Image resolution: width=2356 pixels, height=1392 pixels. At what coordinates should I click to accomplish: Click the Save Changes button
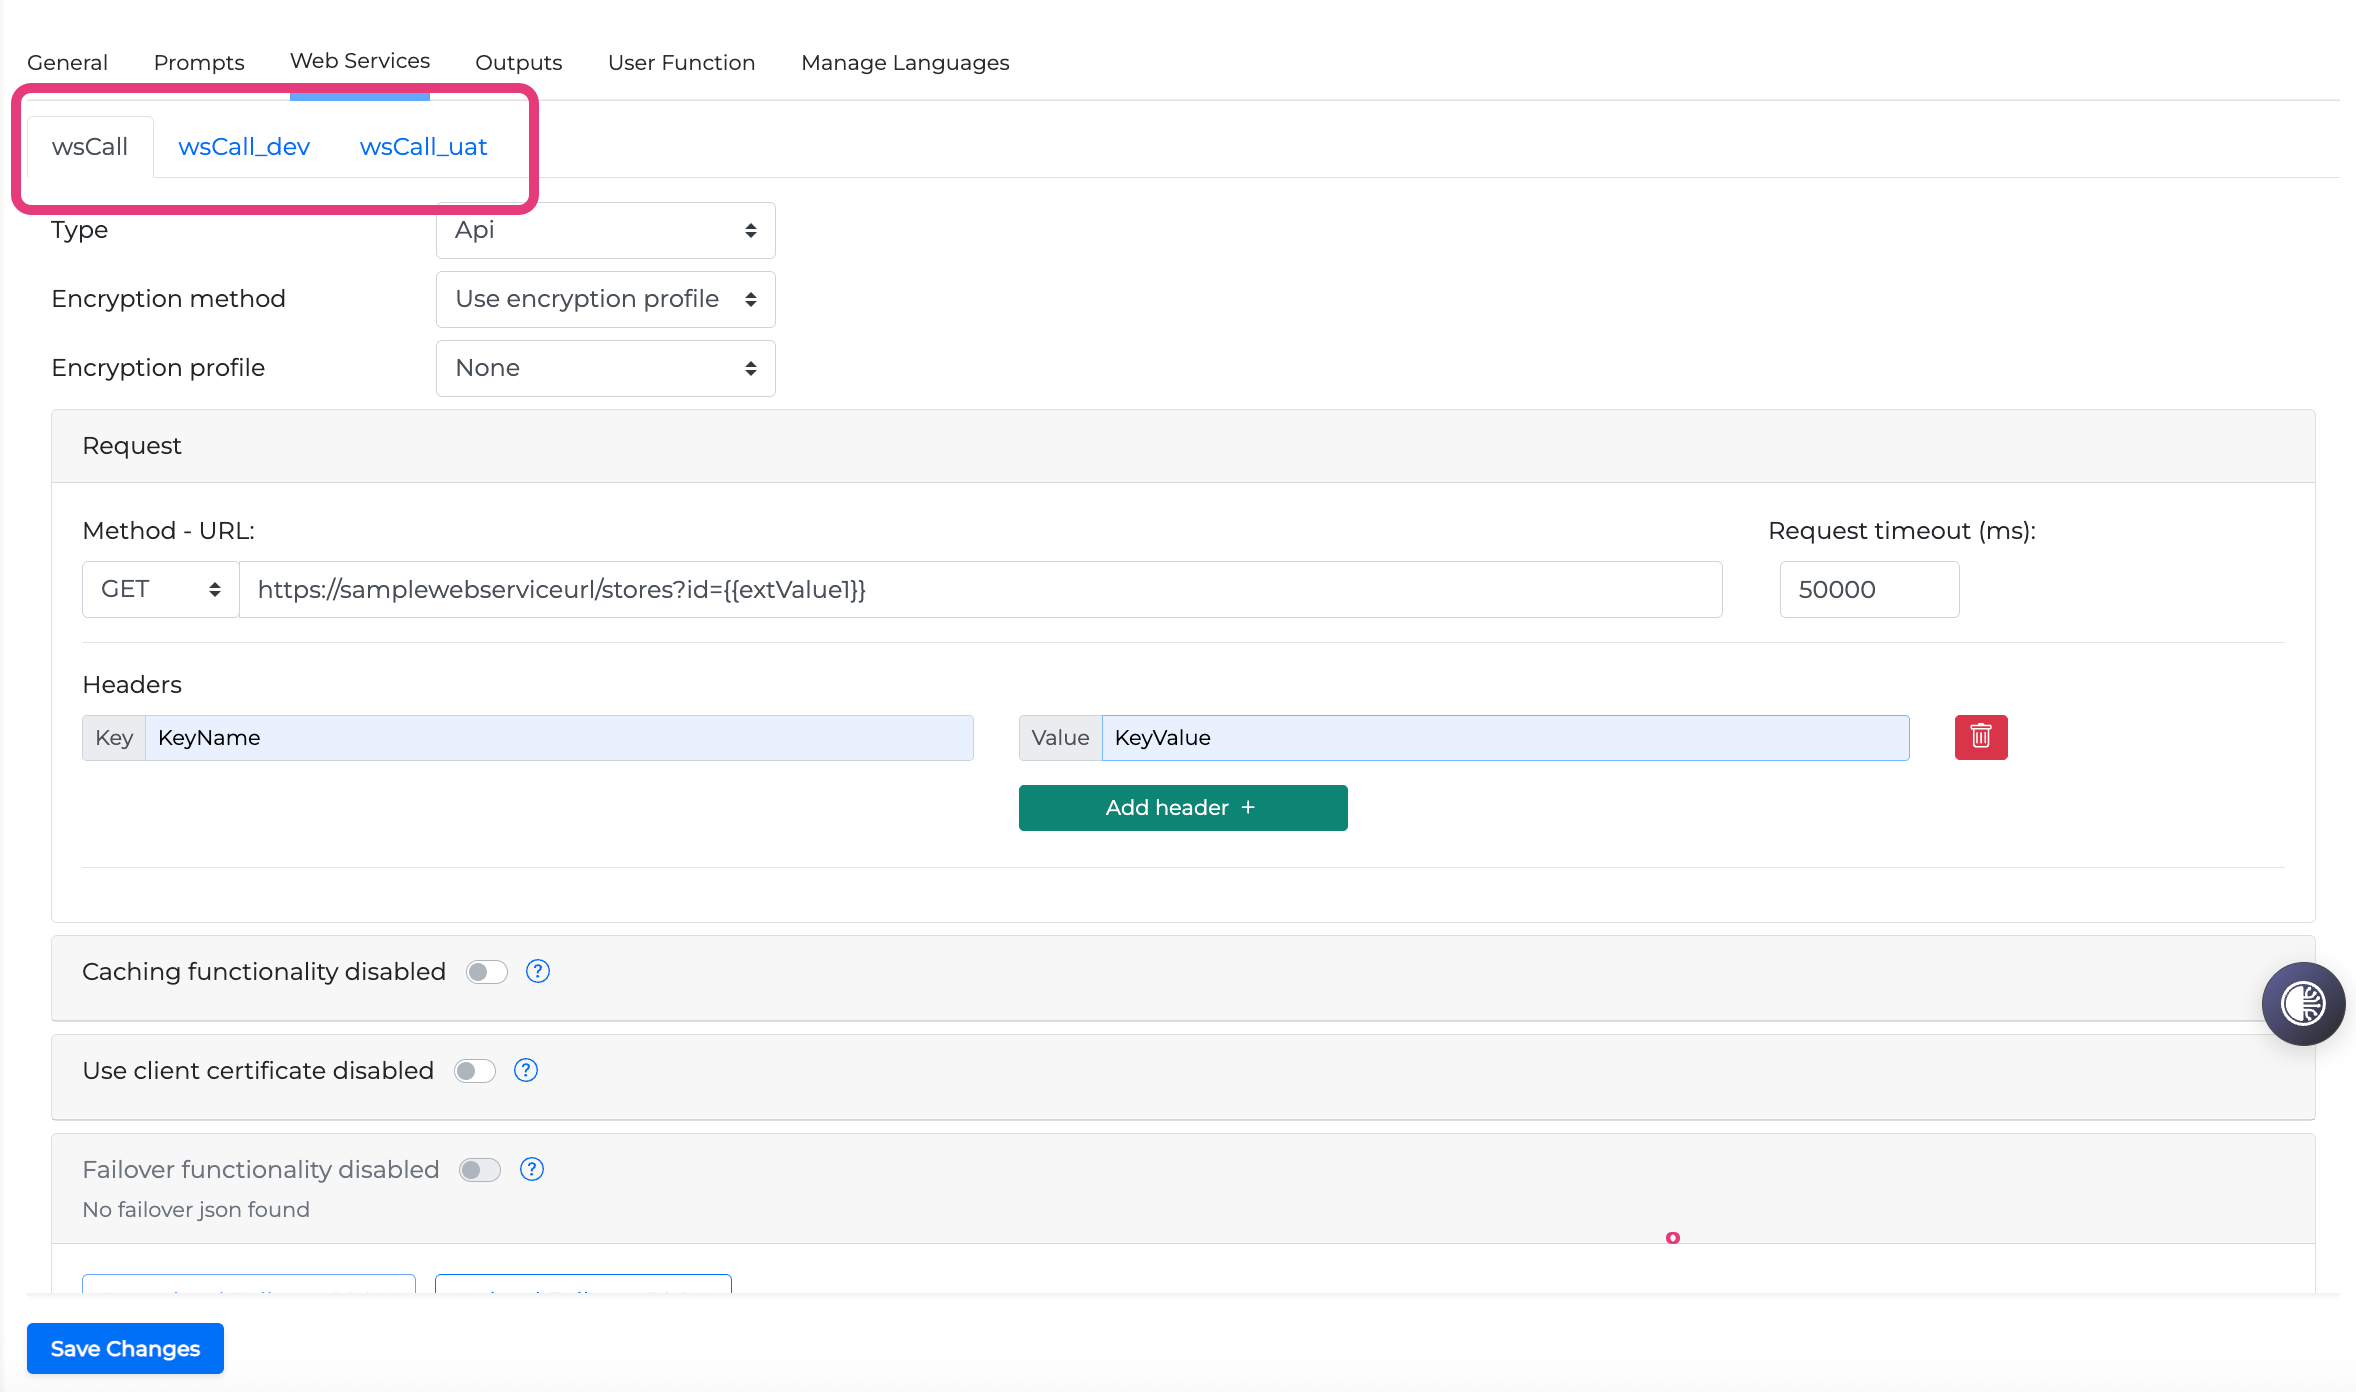[x=125, y=1348]
